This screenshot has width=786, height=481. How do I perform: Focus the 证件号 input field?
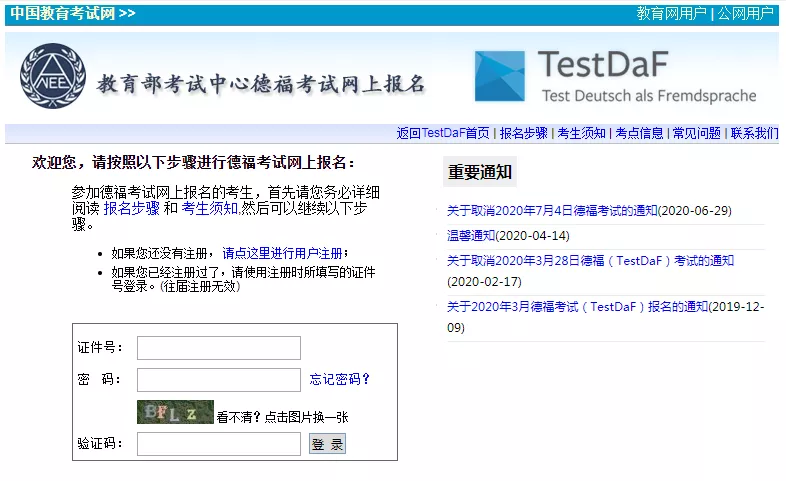219,348
